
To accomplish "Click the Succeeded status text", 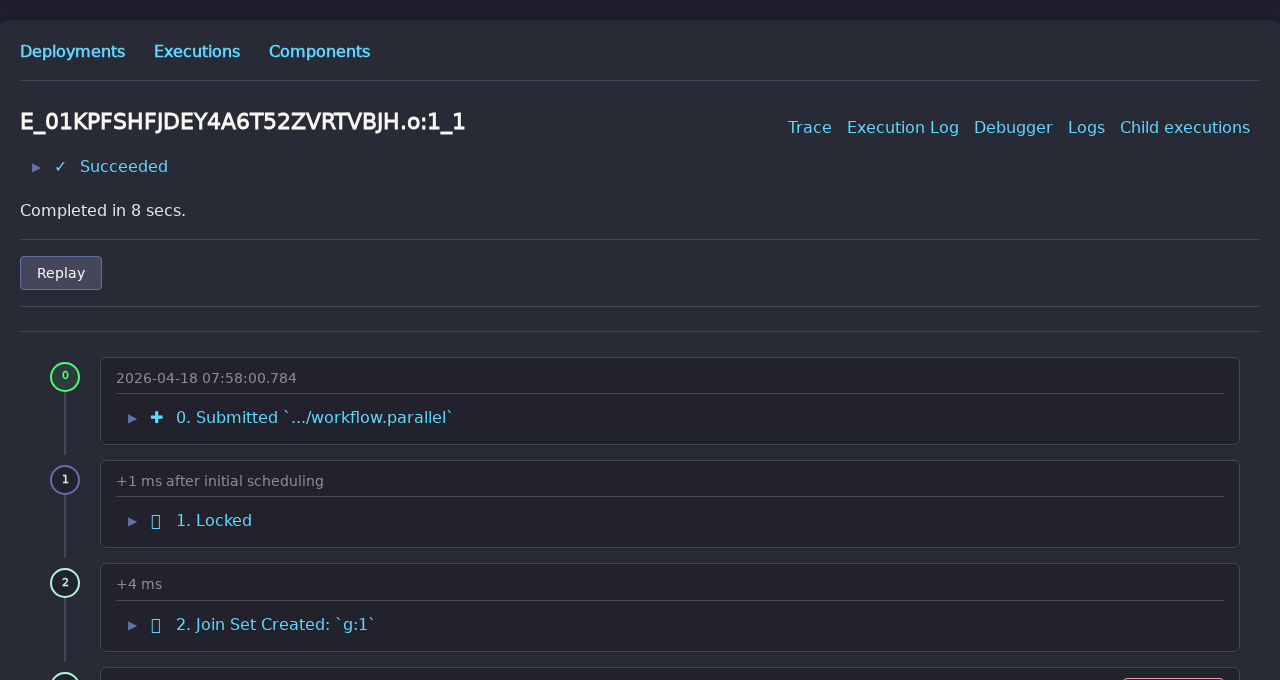I will coord(124,167).
